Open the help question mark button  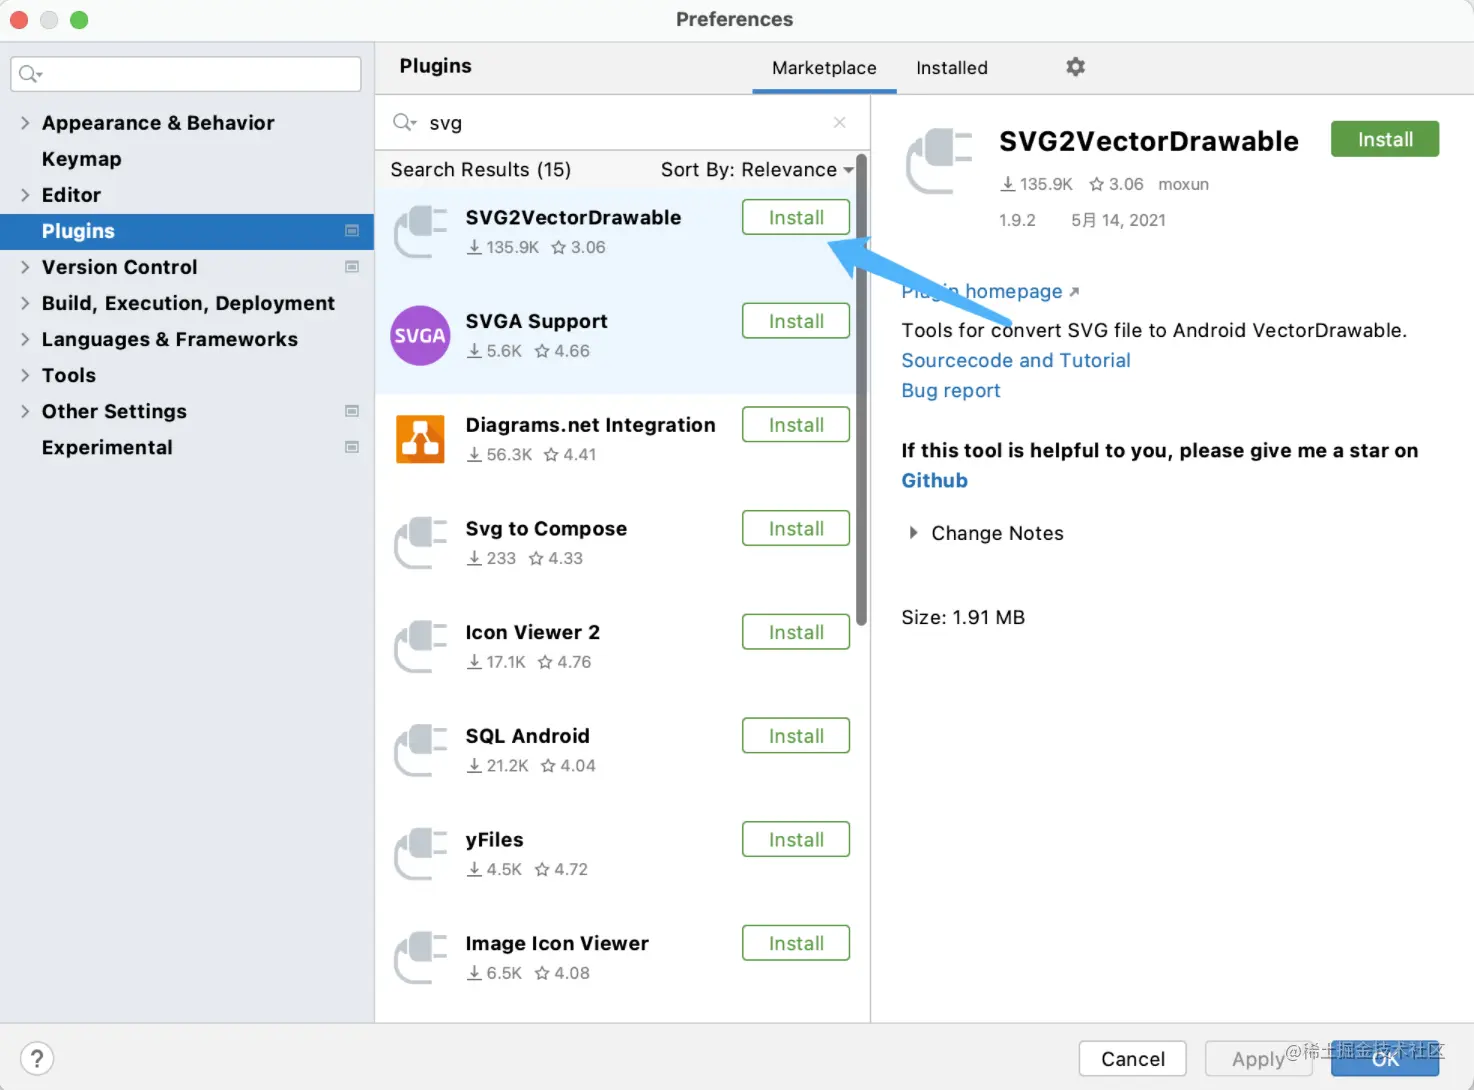[x=37, y=1059]
